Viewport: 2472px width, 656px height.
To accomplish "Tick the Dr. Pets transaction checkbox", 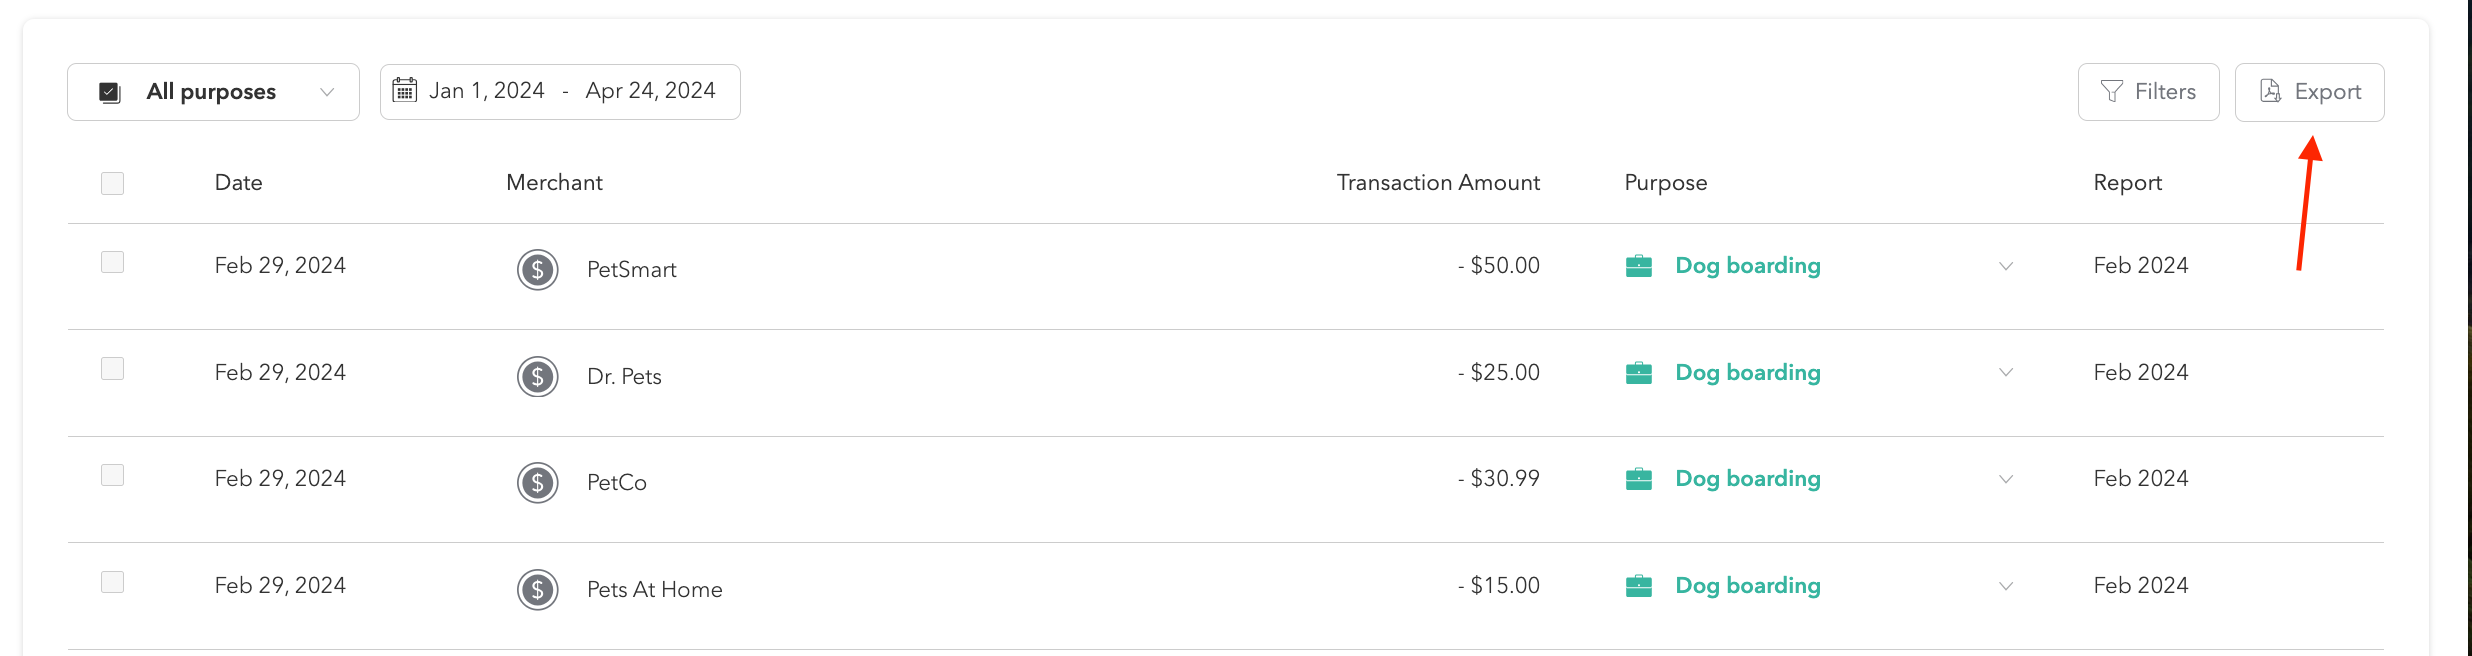I will [112, 369].
